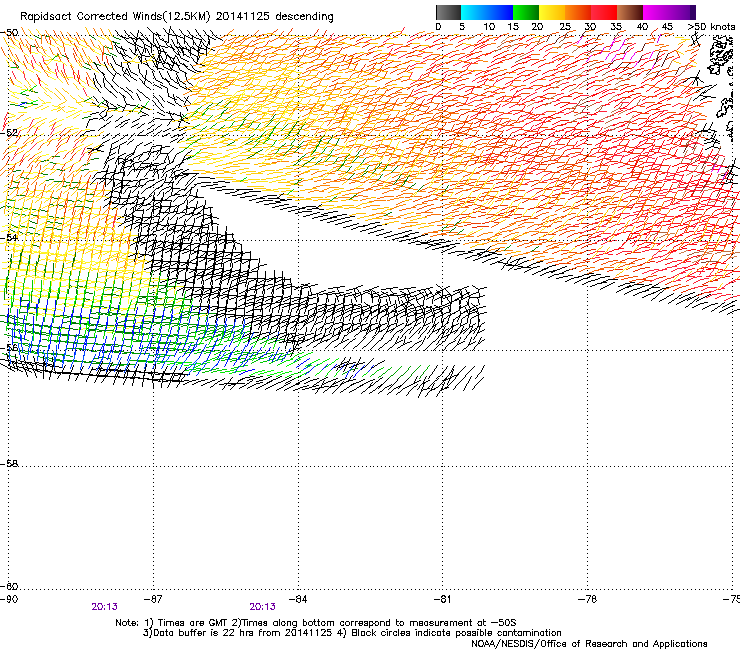Screen dimensions: 740x650
Task: Click the '25' legend scale label
Action: pos(565,27)
